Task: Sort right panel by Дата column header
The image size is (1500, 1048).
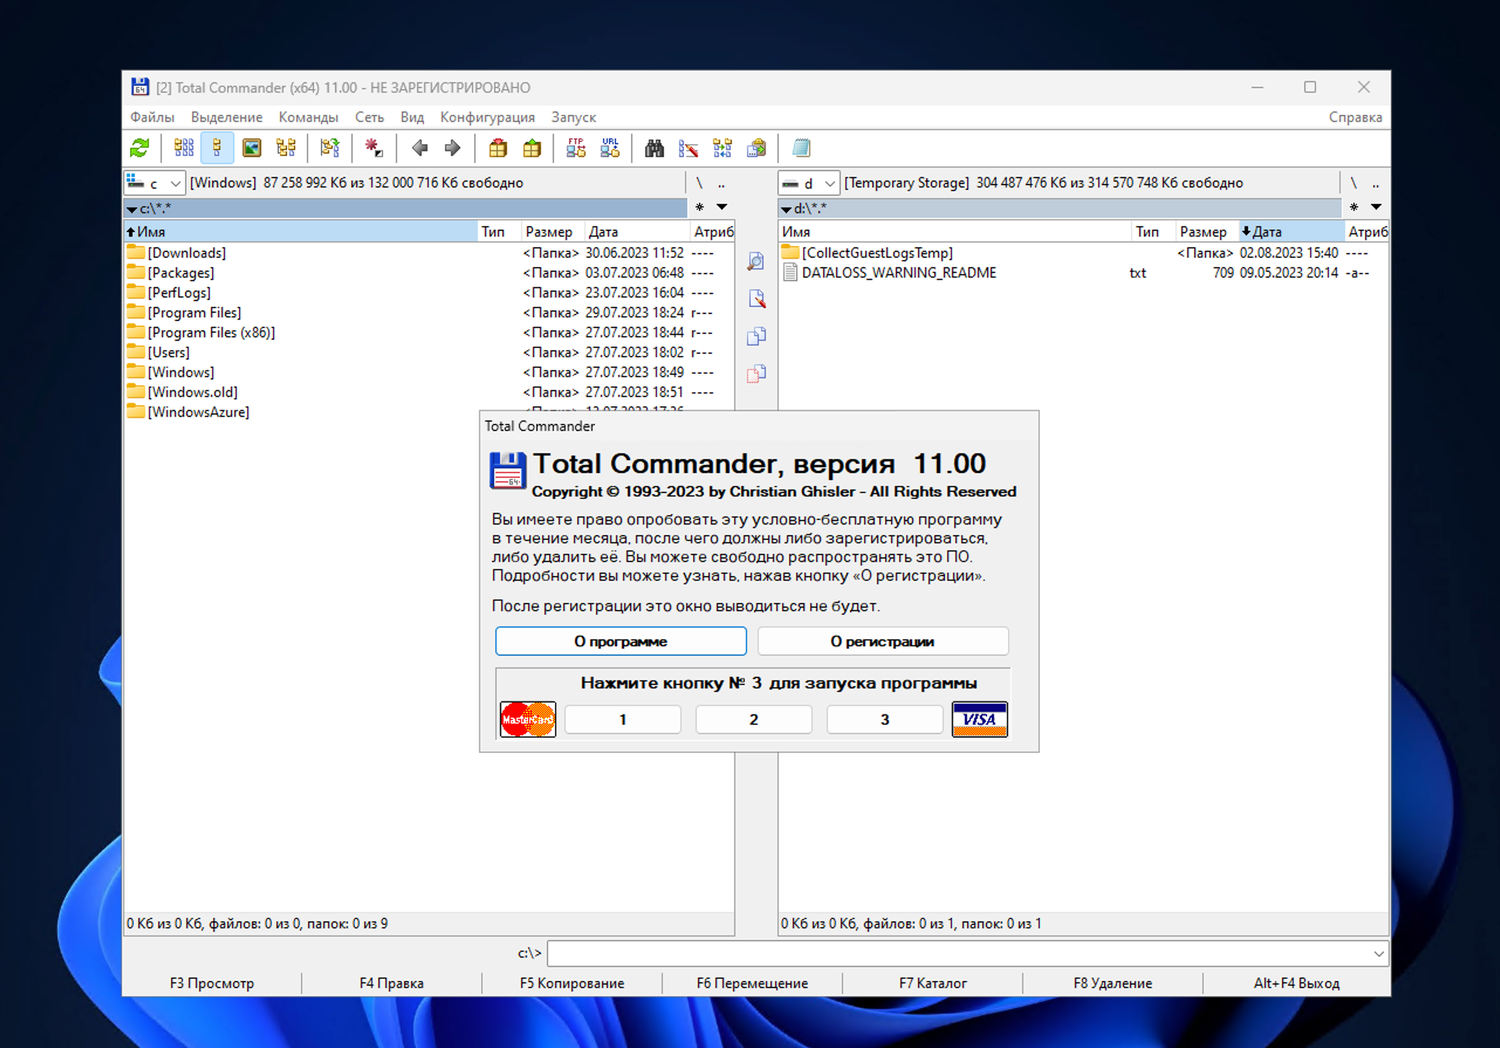Action: point(1290,232)
